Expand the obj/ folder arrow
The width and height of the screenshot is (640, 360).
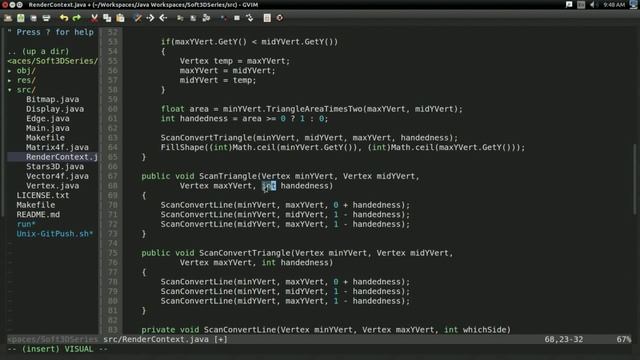pos(10,71)
